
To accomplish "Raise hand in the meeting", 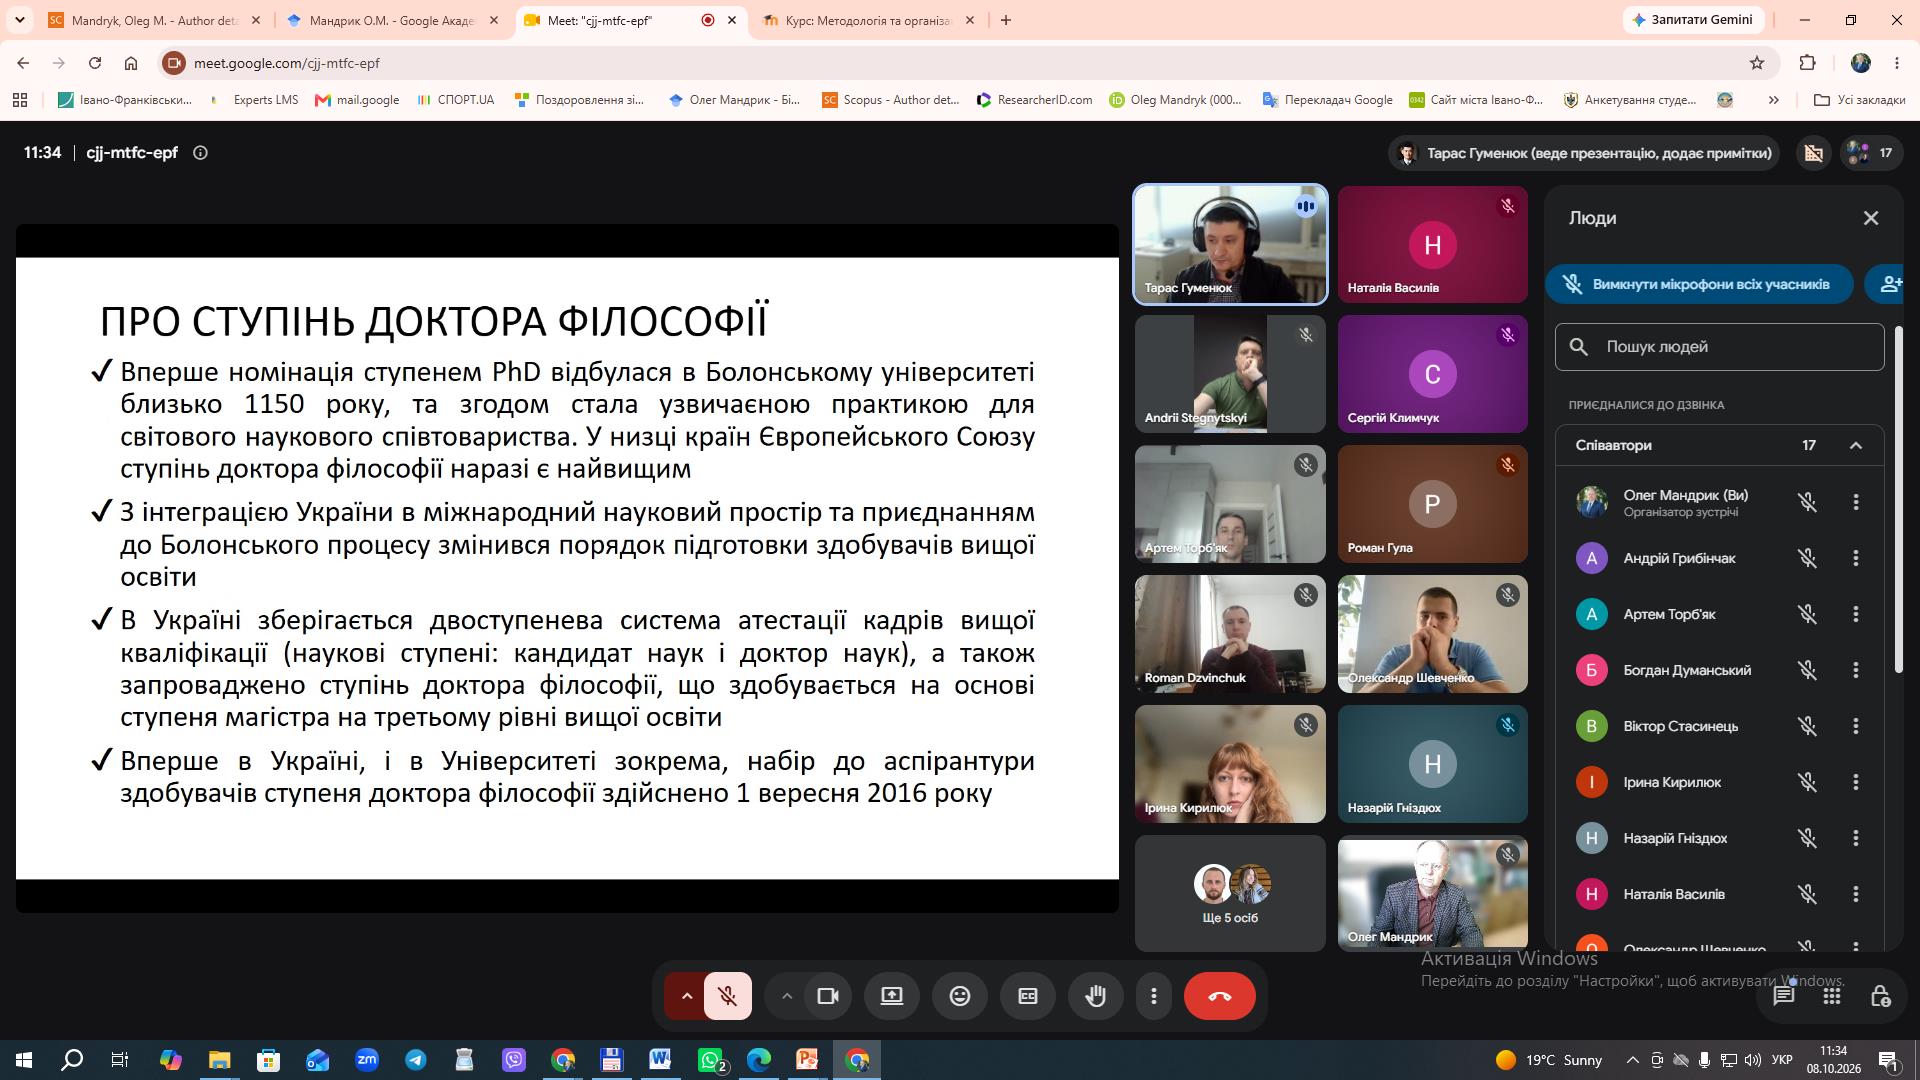I will point(1096,996).
